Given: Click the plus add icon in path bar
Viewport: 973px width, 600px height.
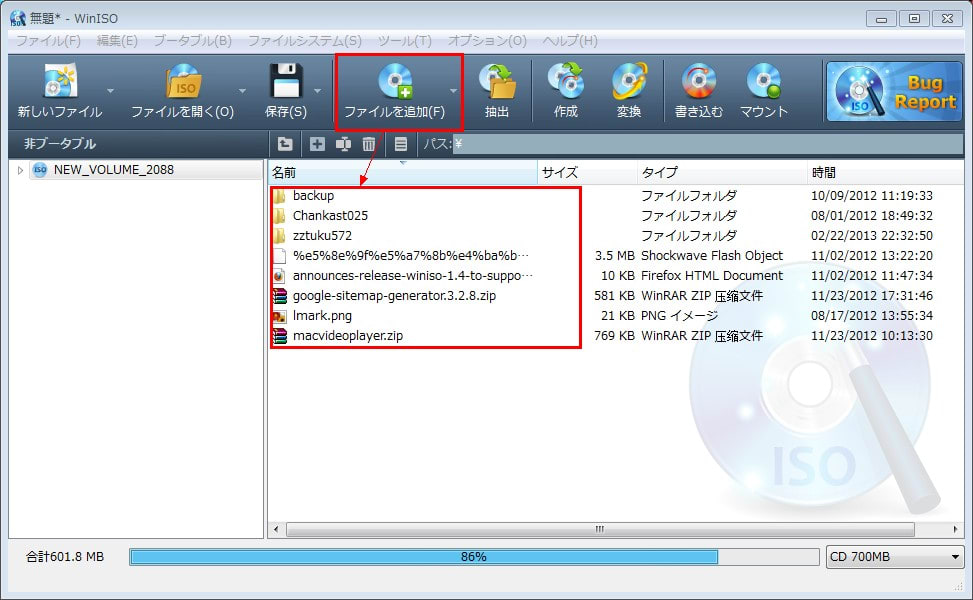Looking at the screenshot, I should tap(317, 144).
